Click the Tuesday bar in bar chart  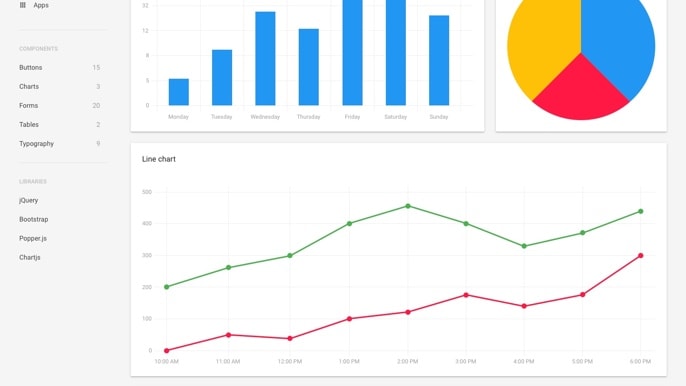tap(222, 77)
